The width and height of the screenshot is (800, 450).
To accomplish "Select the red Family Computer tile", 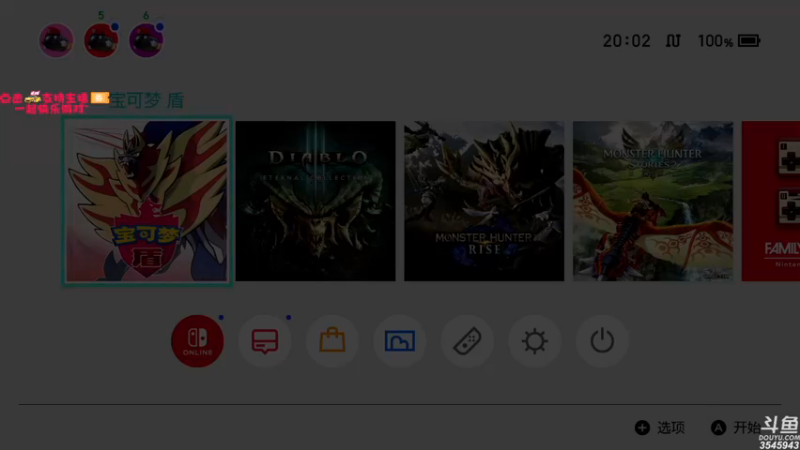I will [x=771, y=201].
